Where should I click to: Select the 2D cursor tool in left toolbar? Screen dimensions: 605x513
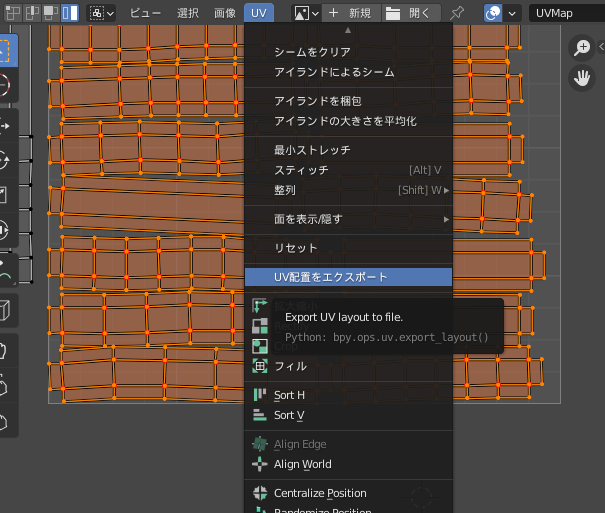point(7,84)
